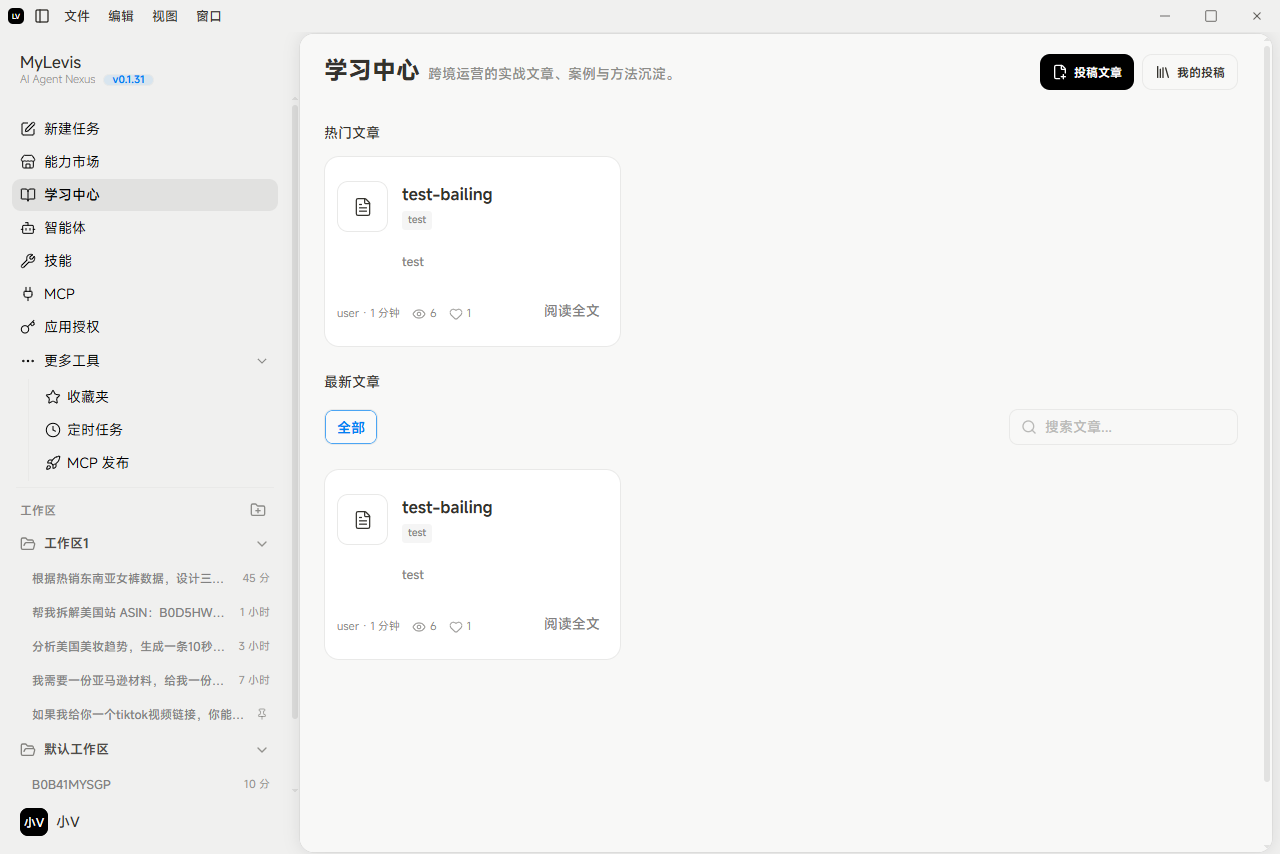Screen dimensions: 1280x854
Task: Click the 学习中心 page heading
Action: pyautogui.click(x=372, y=70)
